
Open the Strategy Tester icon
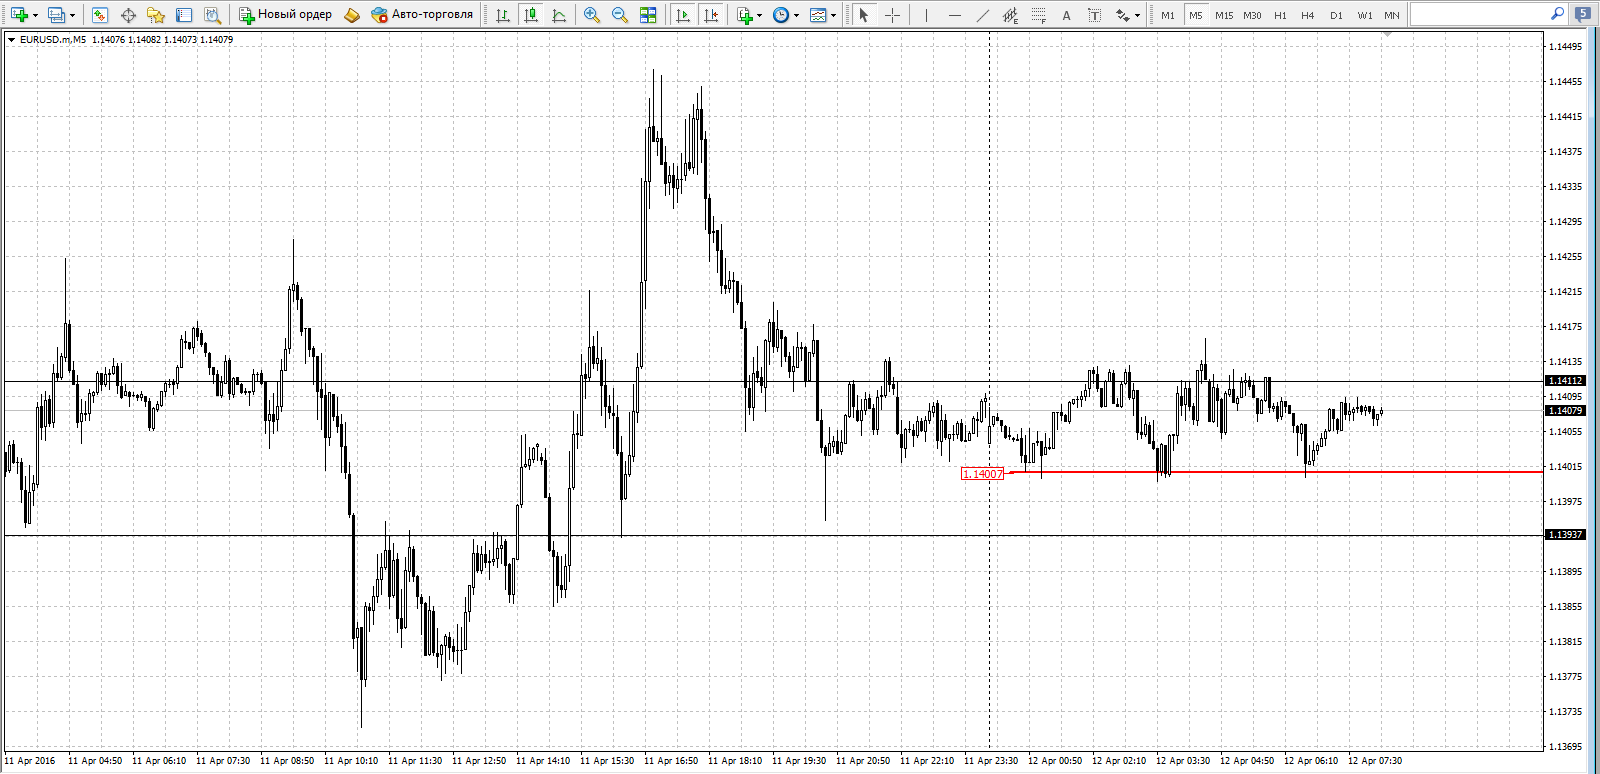212,15
